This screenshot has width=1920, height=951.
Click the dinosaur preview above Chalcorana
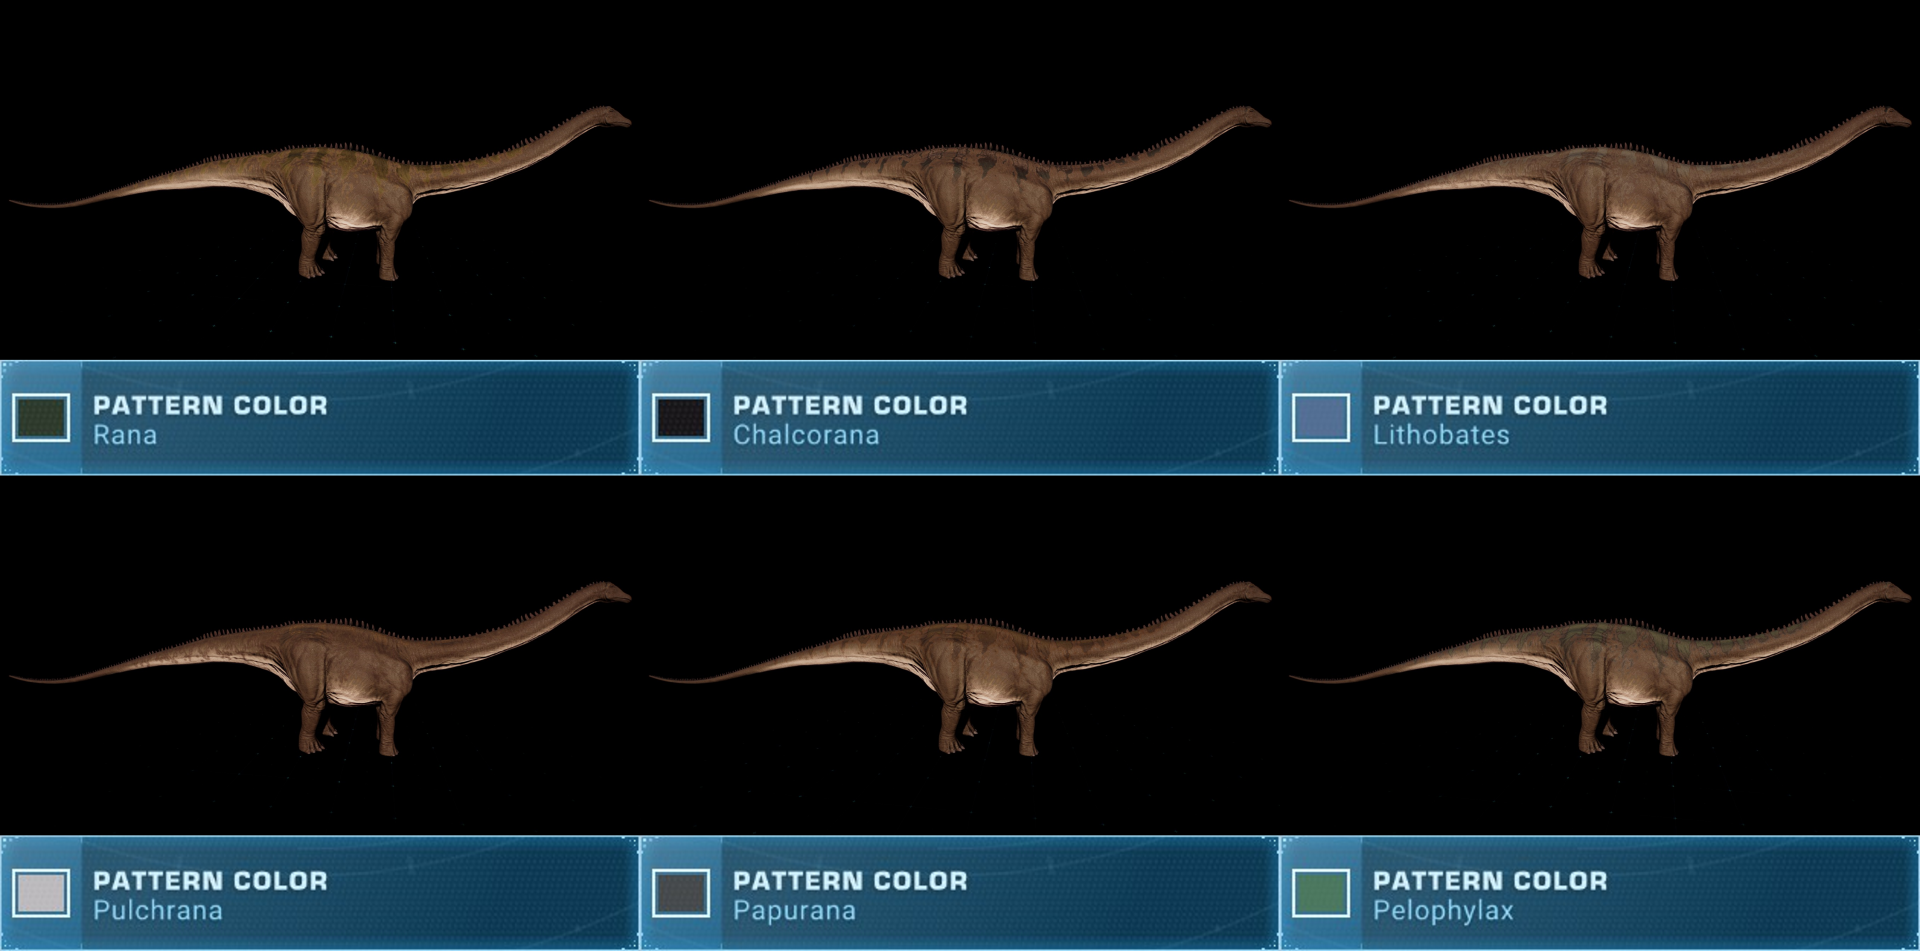pyautogui.click(x=960, y=193)
